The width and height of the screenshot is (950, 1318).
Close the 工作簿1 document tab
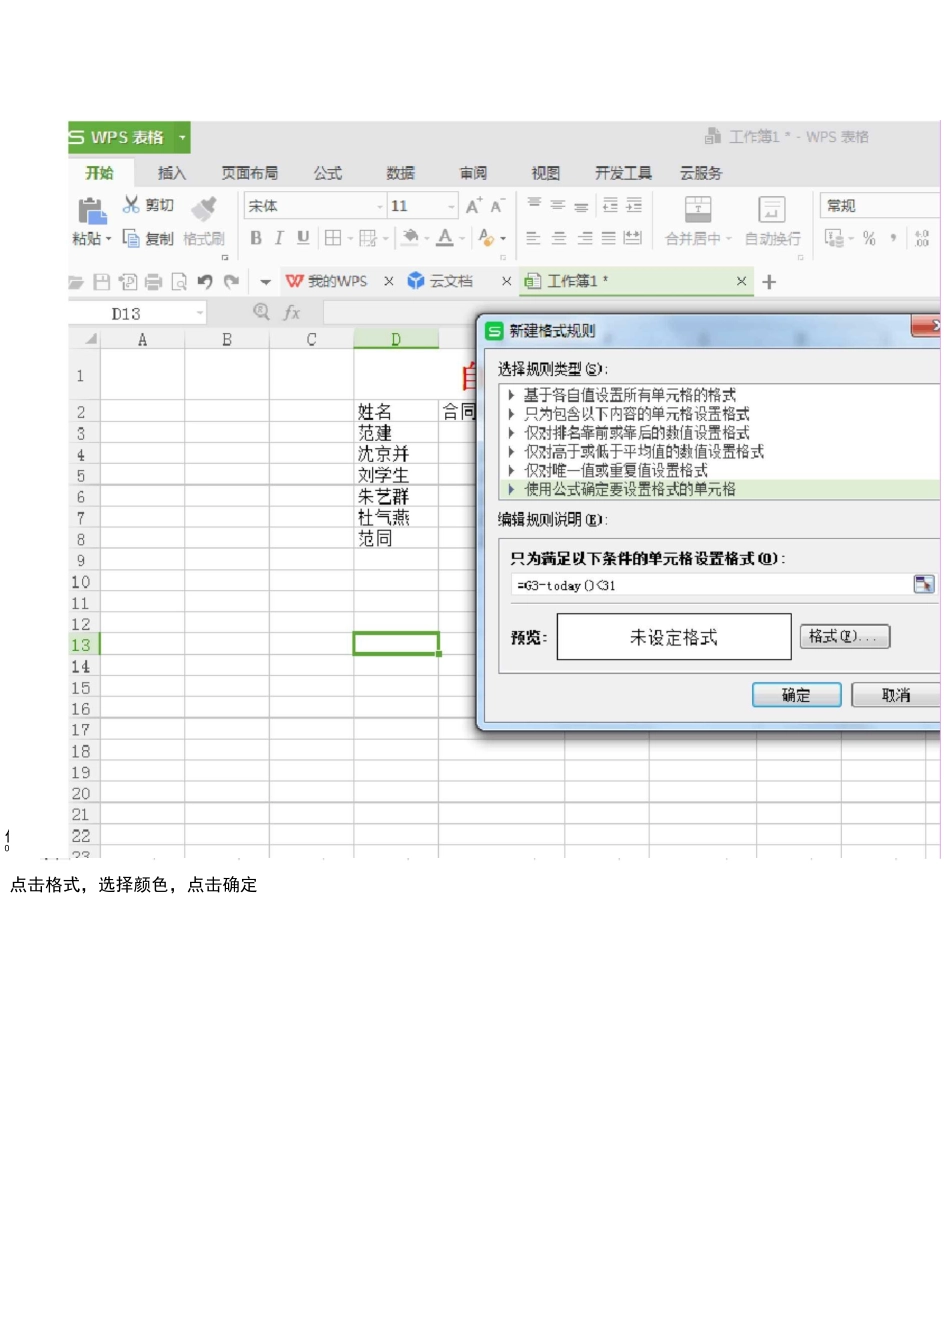[741, 282]
